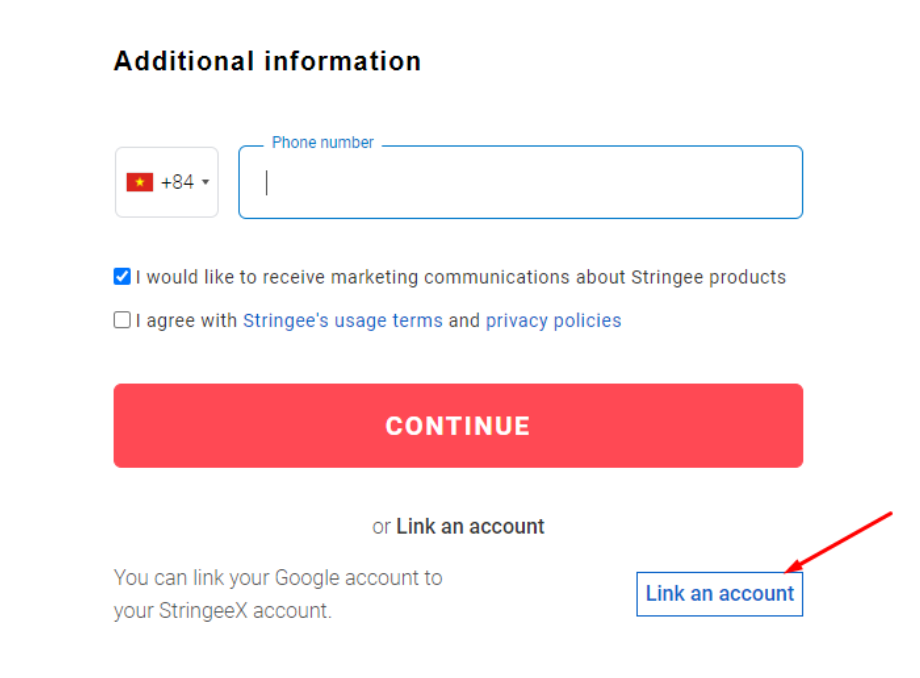
Task: Uncheck the marketing communications checkbox
Action: [x=122, y=277]
